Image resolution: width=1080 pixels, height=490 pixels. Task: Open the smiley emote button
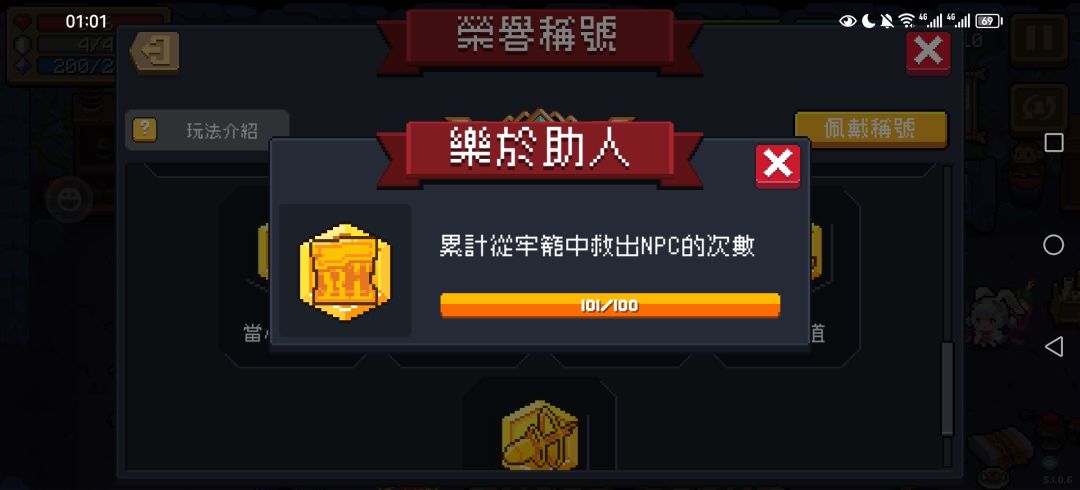(x=68, y=200)
